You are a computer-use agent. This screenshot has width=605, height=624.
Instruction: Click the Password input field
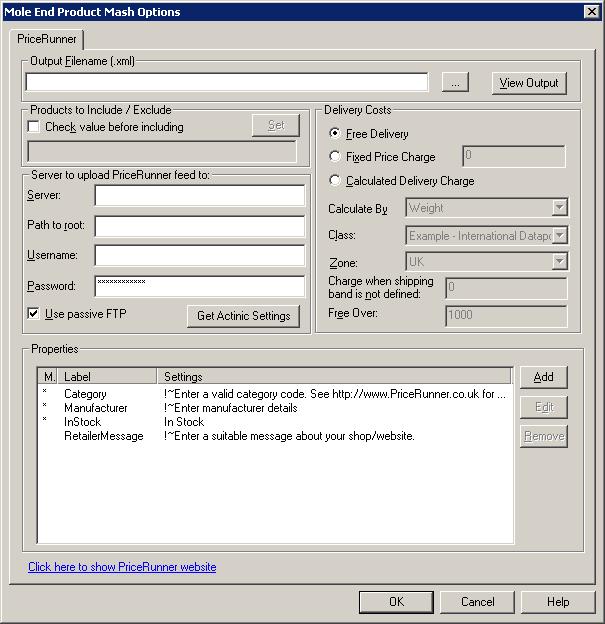(x=200, y=286)
